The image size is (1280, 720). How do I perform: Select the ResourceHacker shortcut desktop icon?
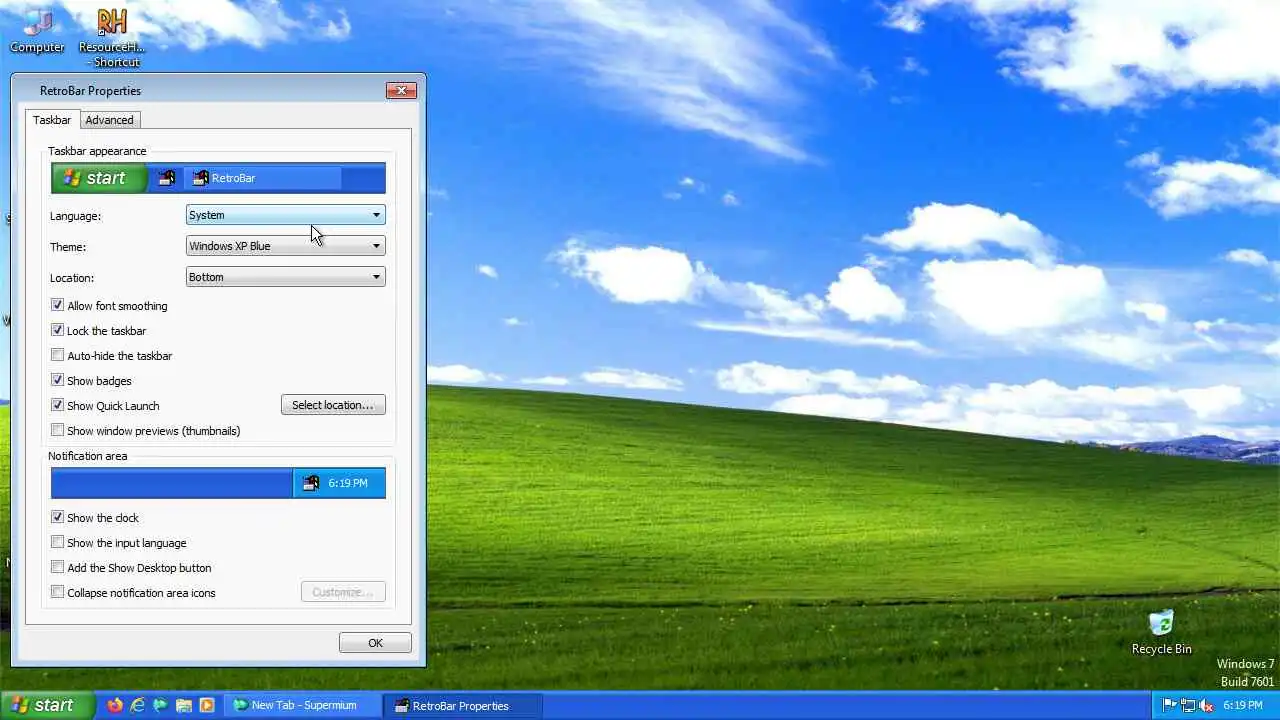click(112, 37)
